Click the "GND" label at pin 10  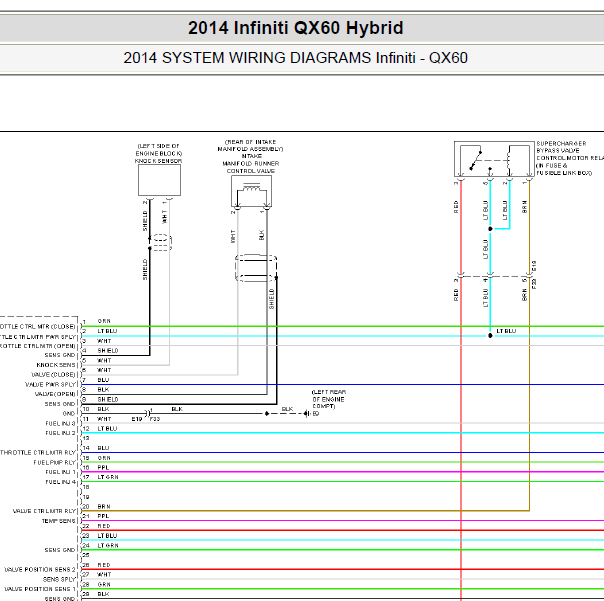click(69, 414)
